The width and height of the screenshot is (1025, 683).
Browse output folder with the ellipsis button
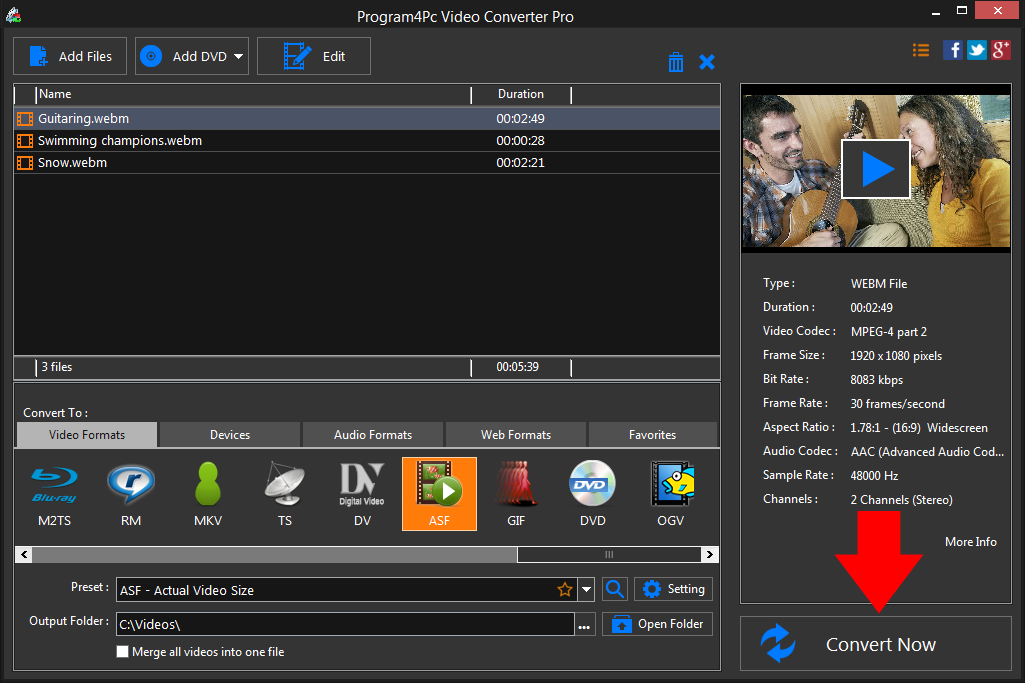[x=585, y=623]
